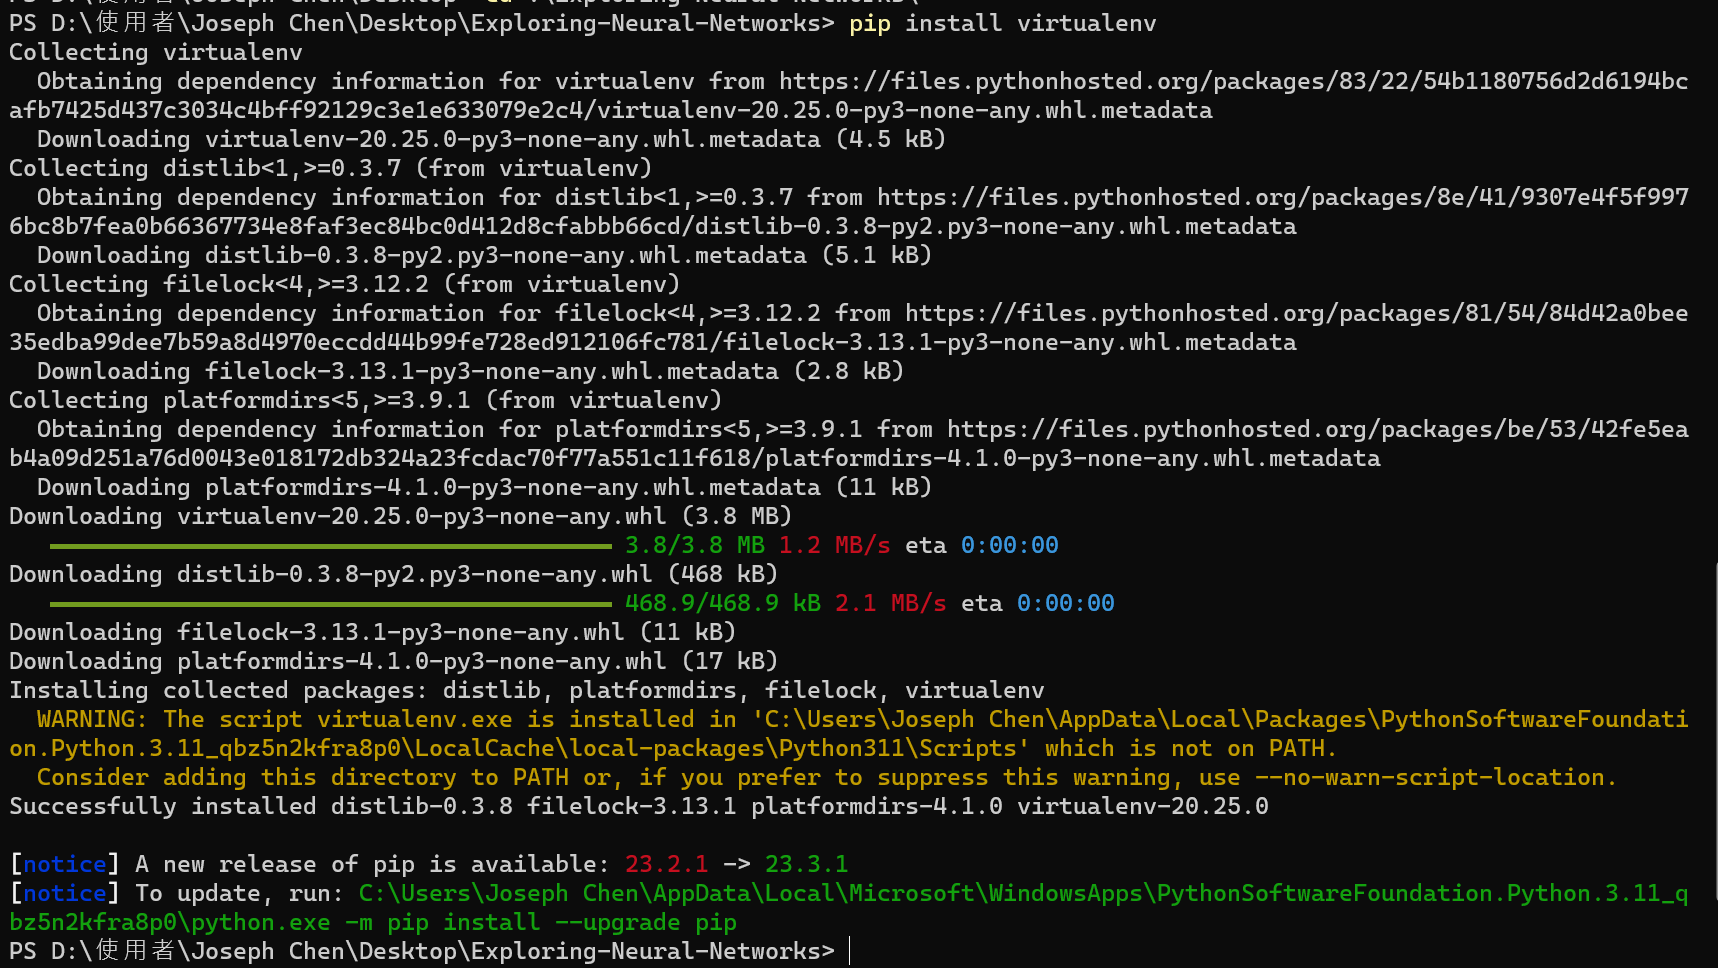Click the green python.exe upgrade pip command
Viewport: 1718px width, 968px height.
pos(848,907)
